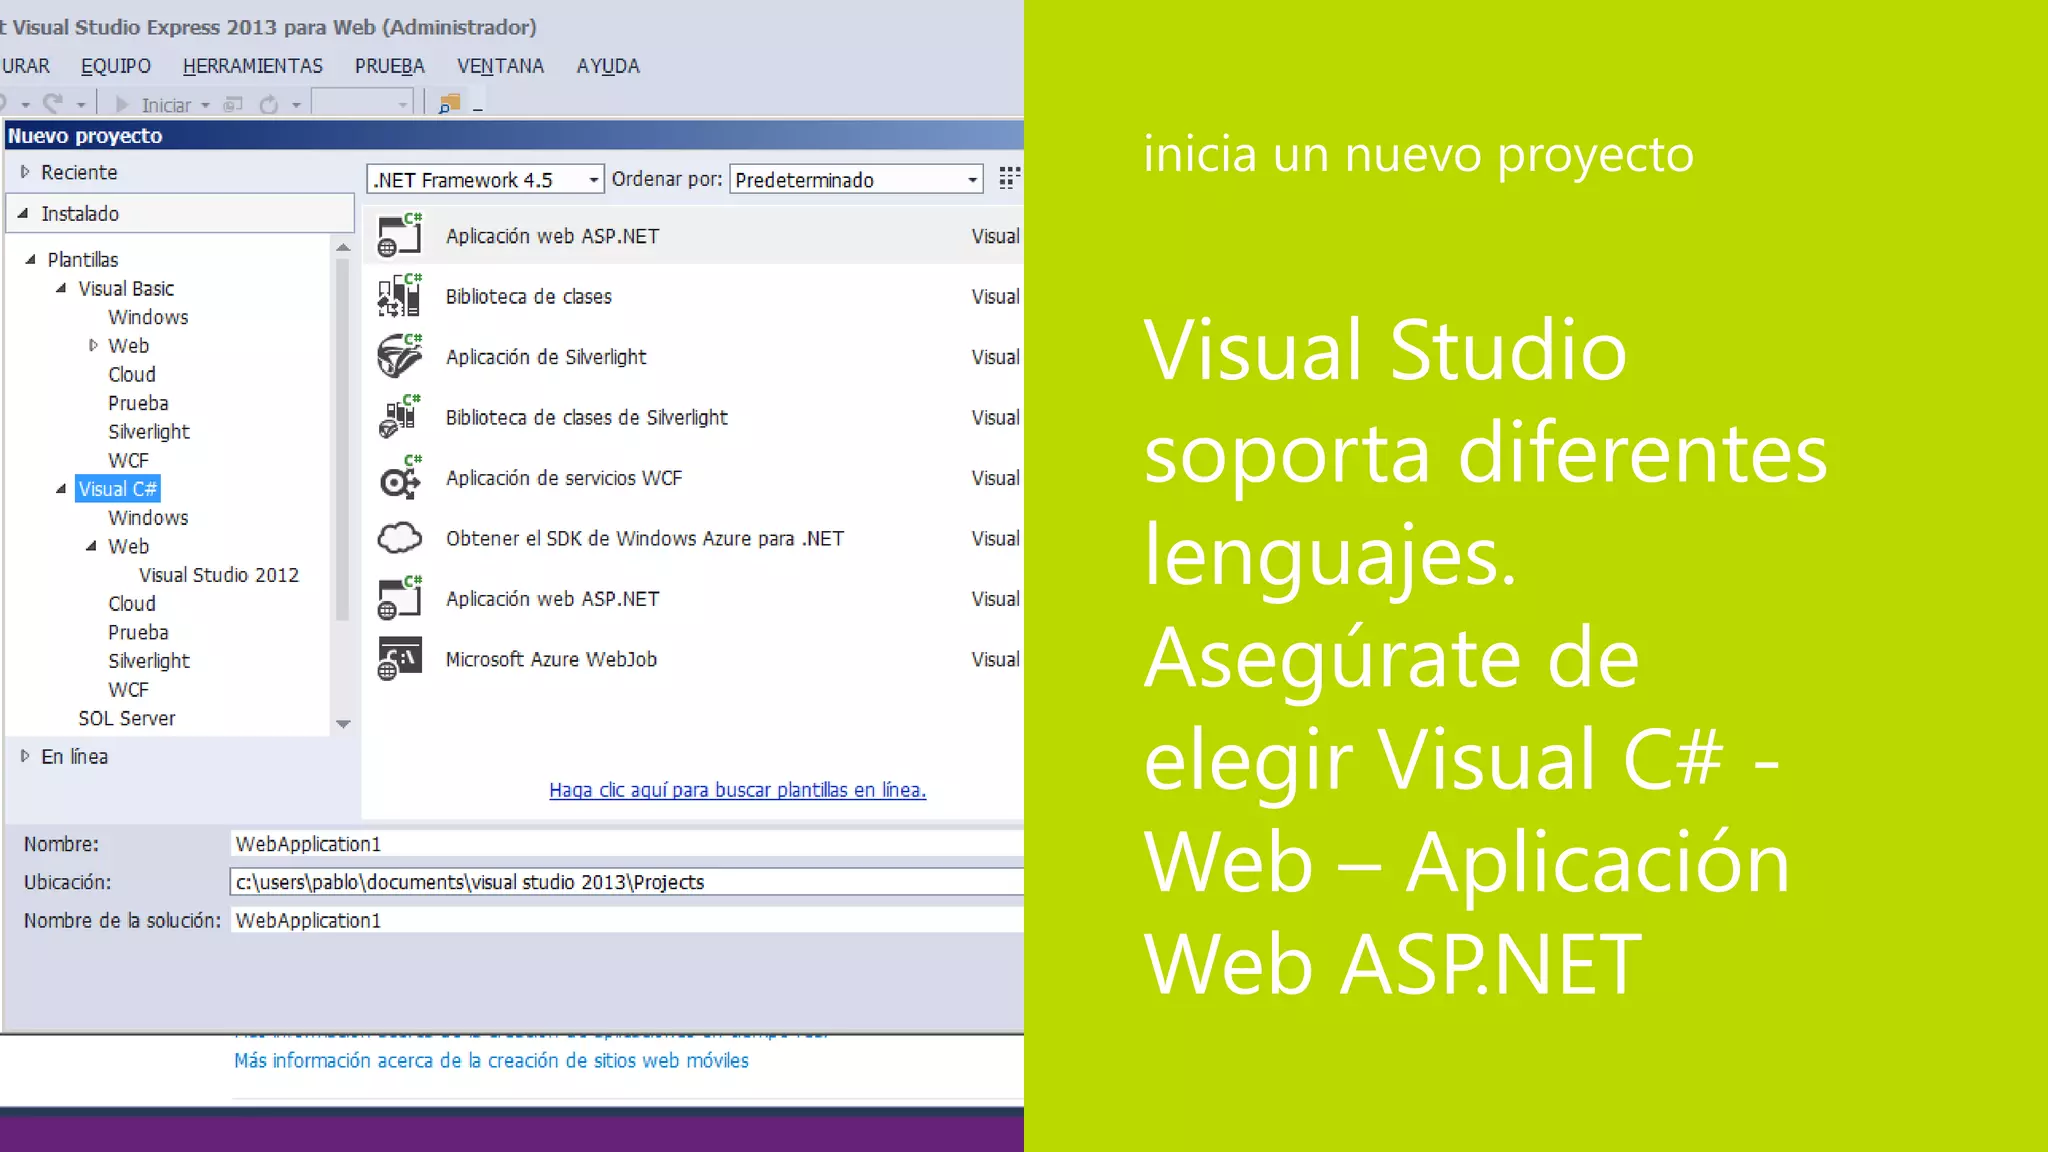The height and width of the screenshot is (1152, 2048).
Task: Select Silverlight under Visual C#
Action: (149, 661)
